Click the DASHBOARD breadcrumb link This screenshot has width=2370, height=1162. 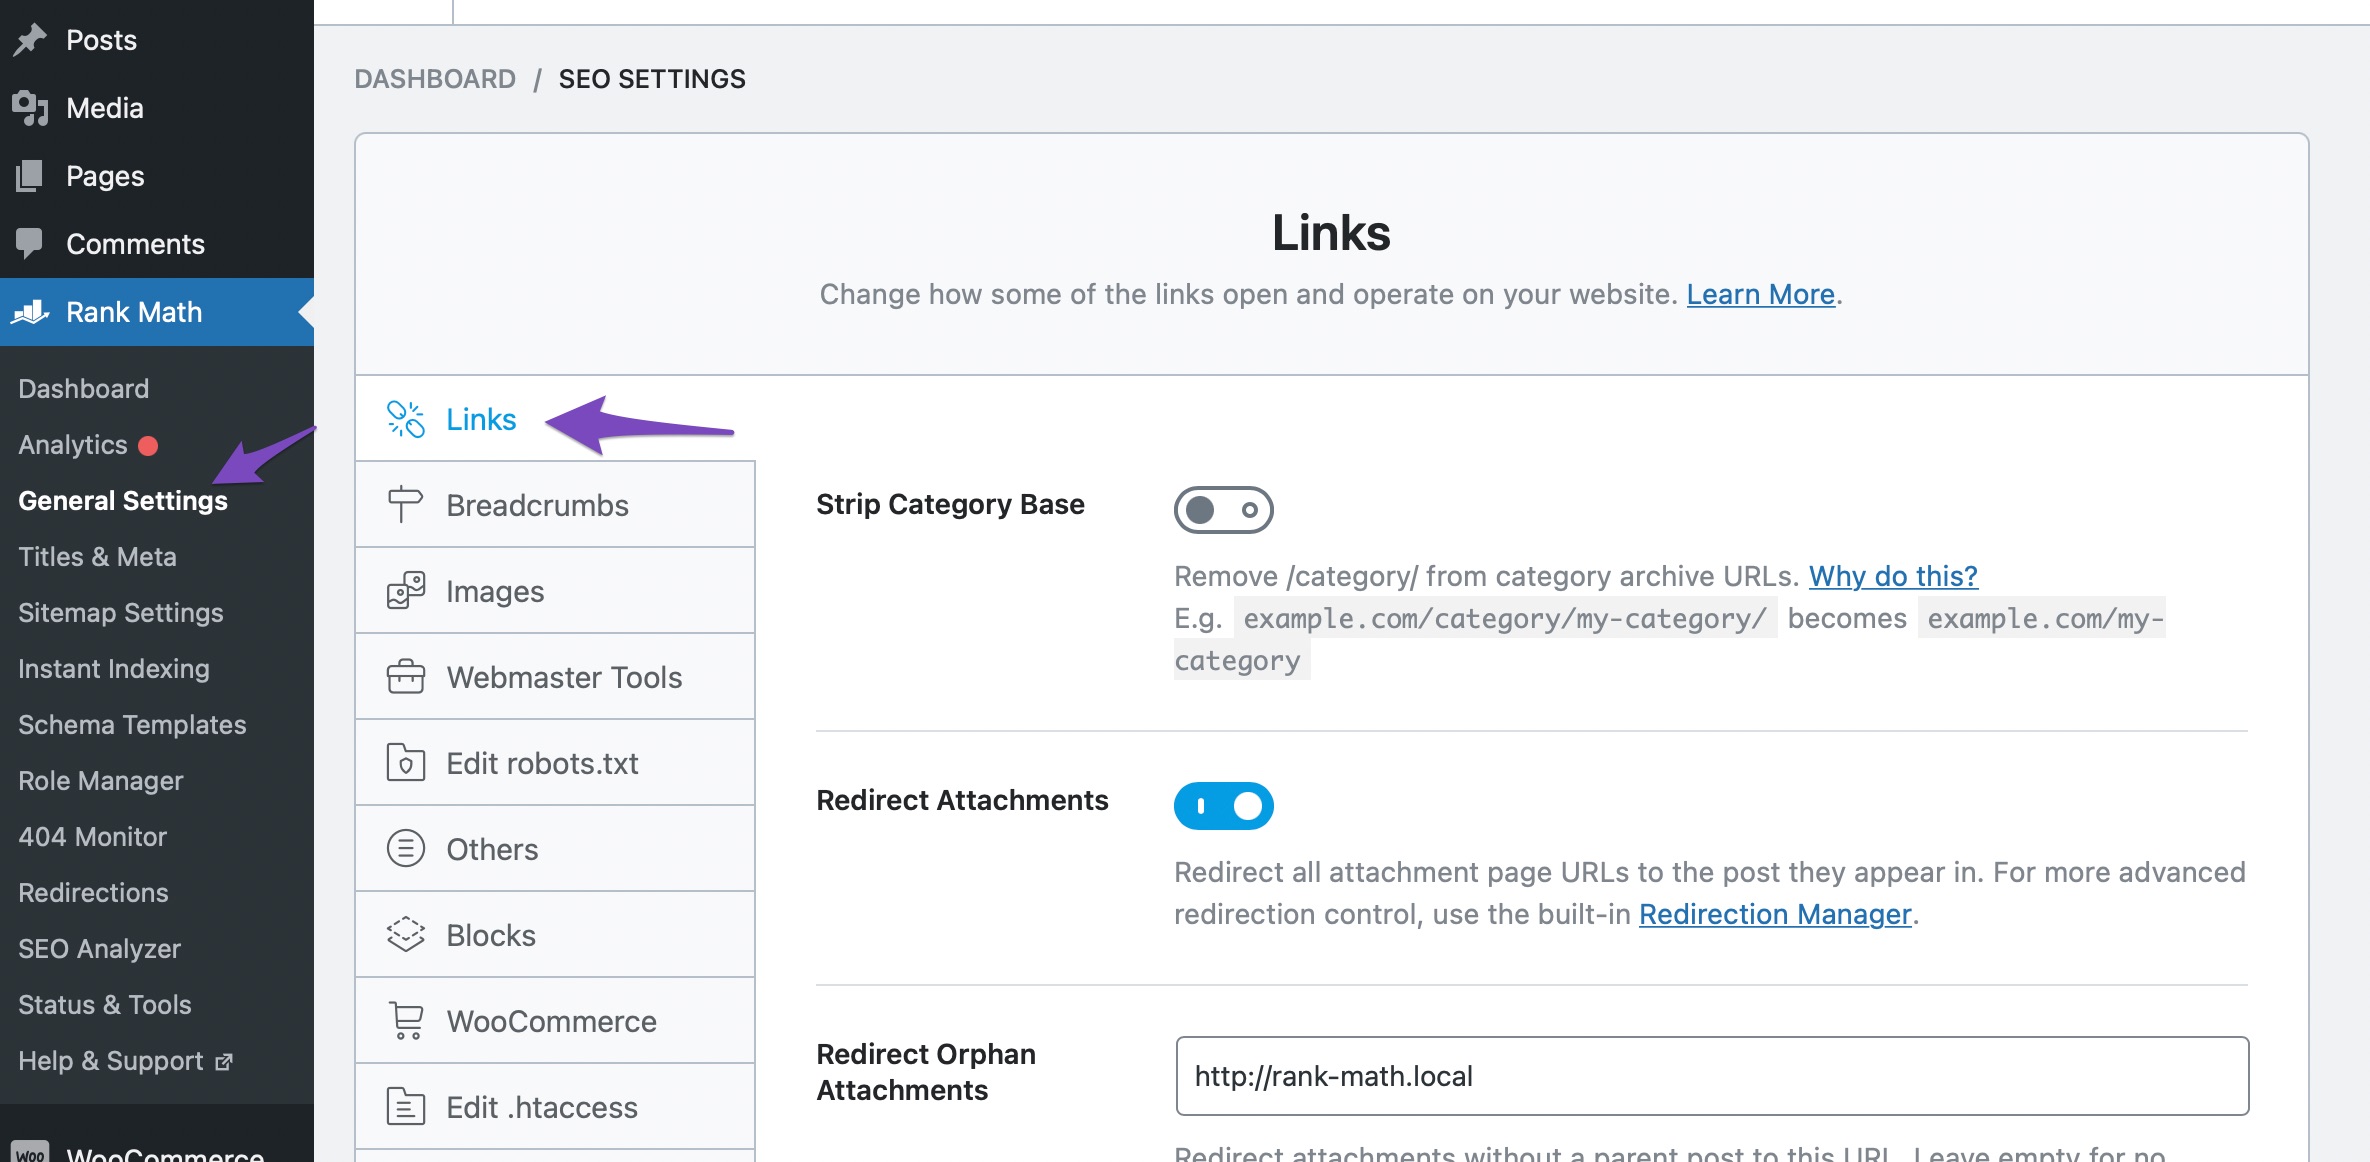pyautogui.click(x=435, y=79)
